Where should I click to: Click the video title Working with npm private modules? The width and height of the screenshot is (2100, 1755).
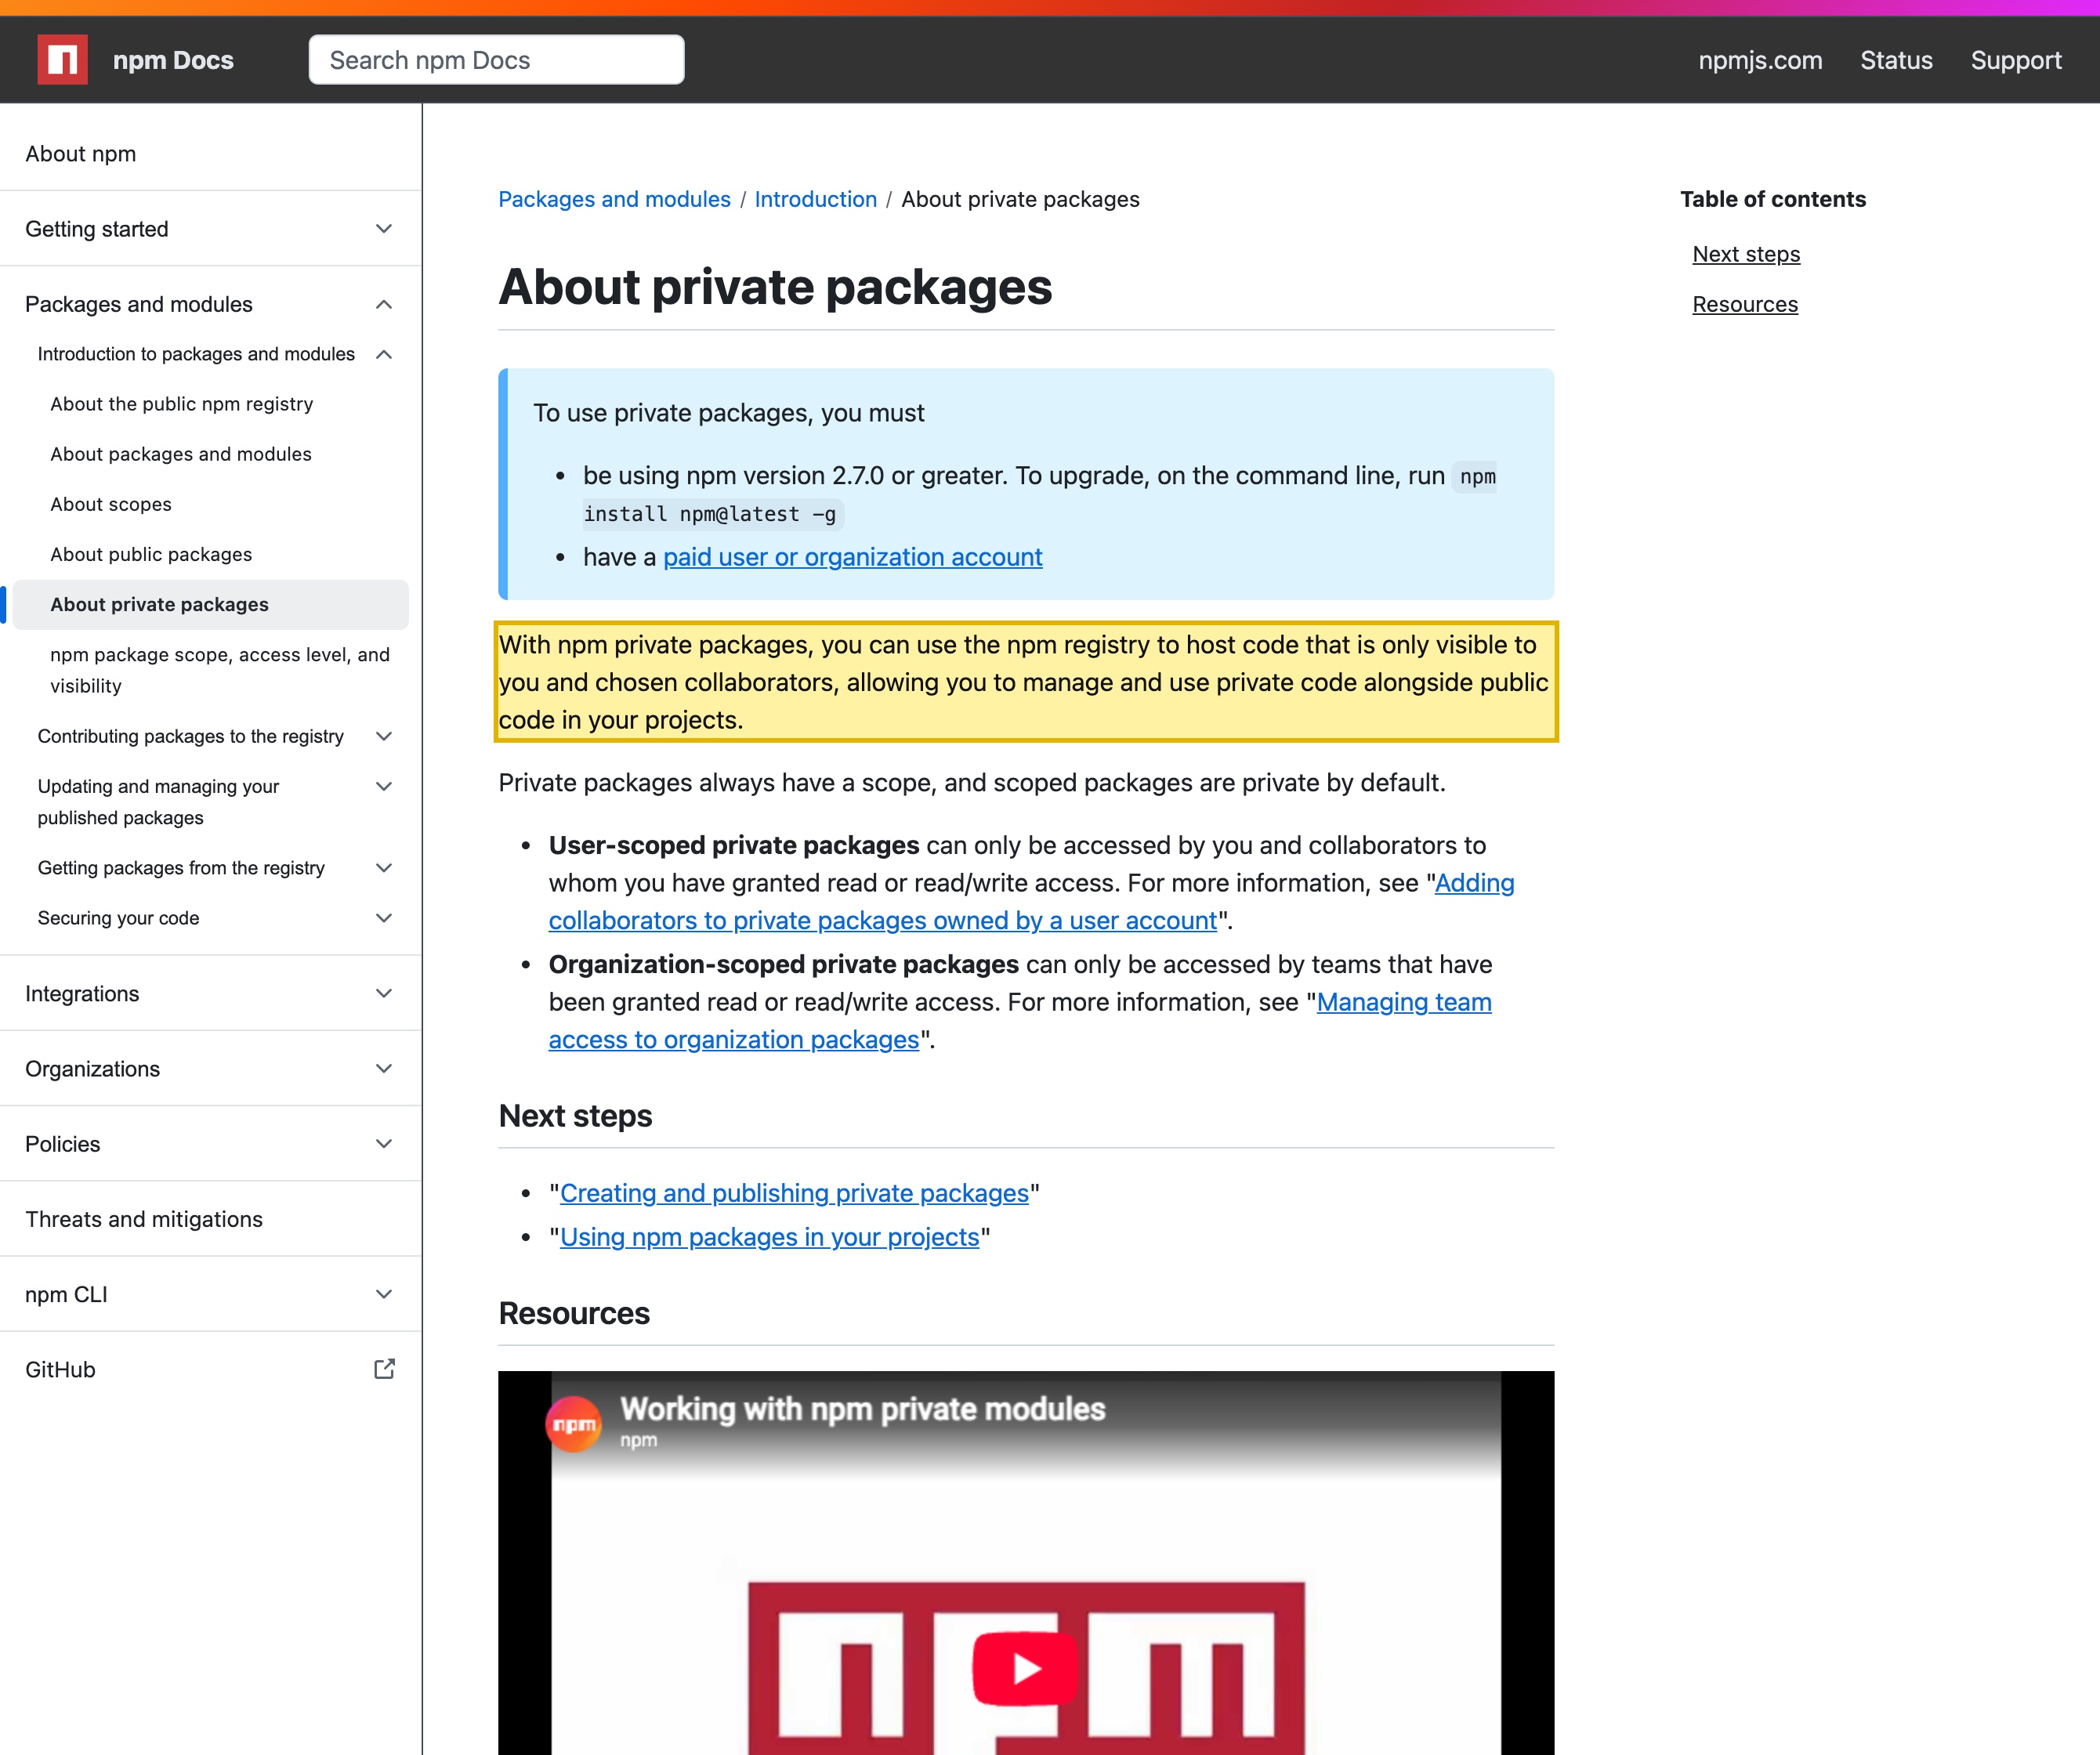tap(862, 1409)
